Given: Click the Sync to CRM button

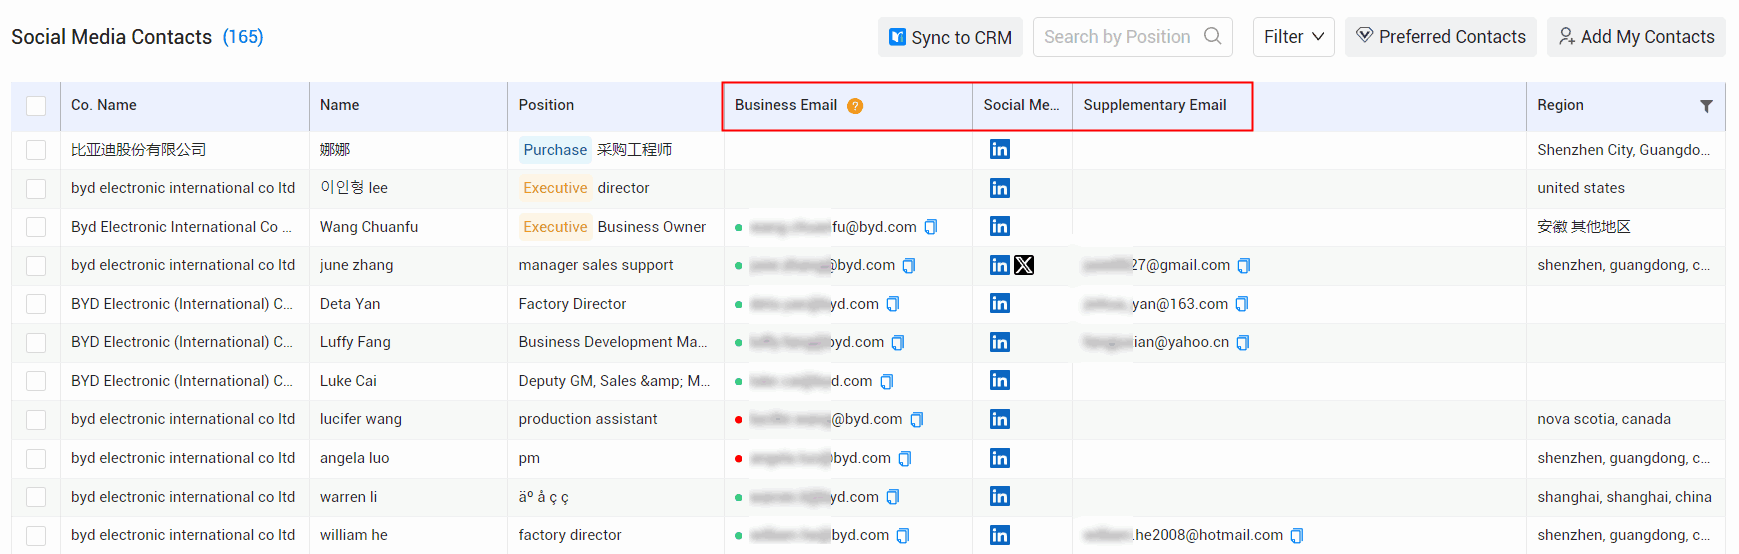Looking at the screenshot, I should [950, 37].
